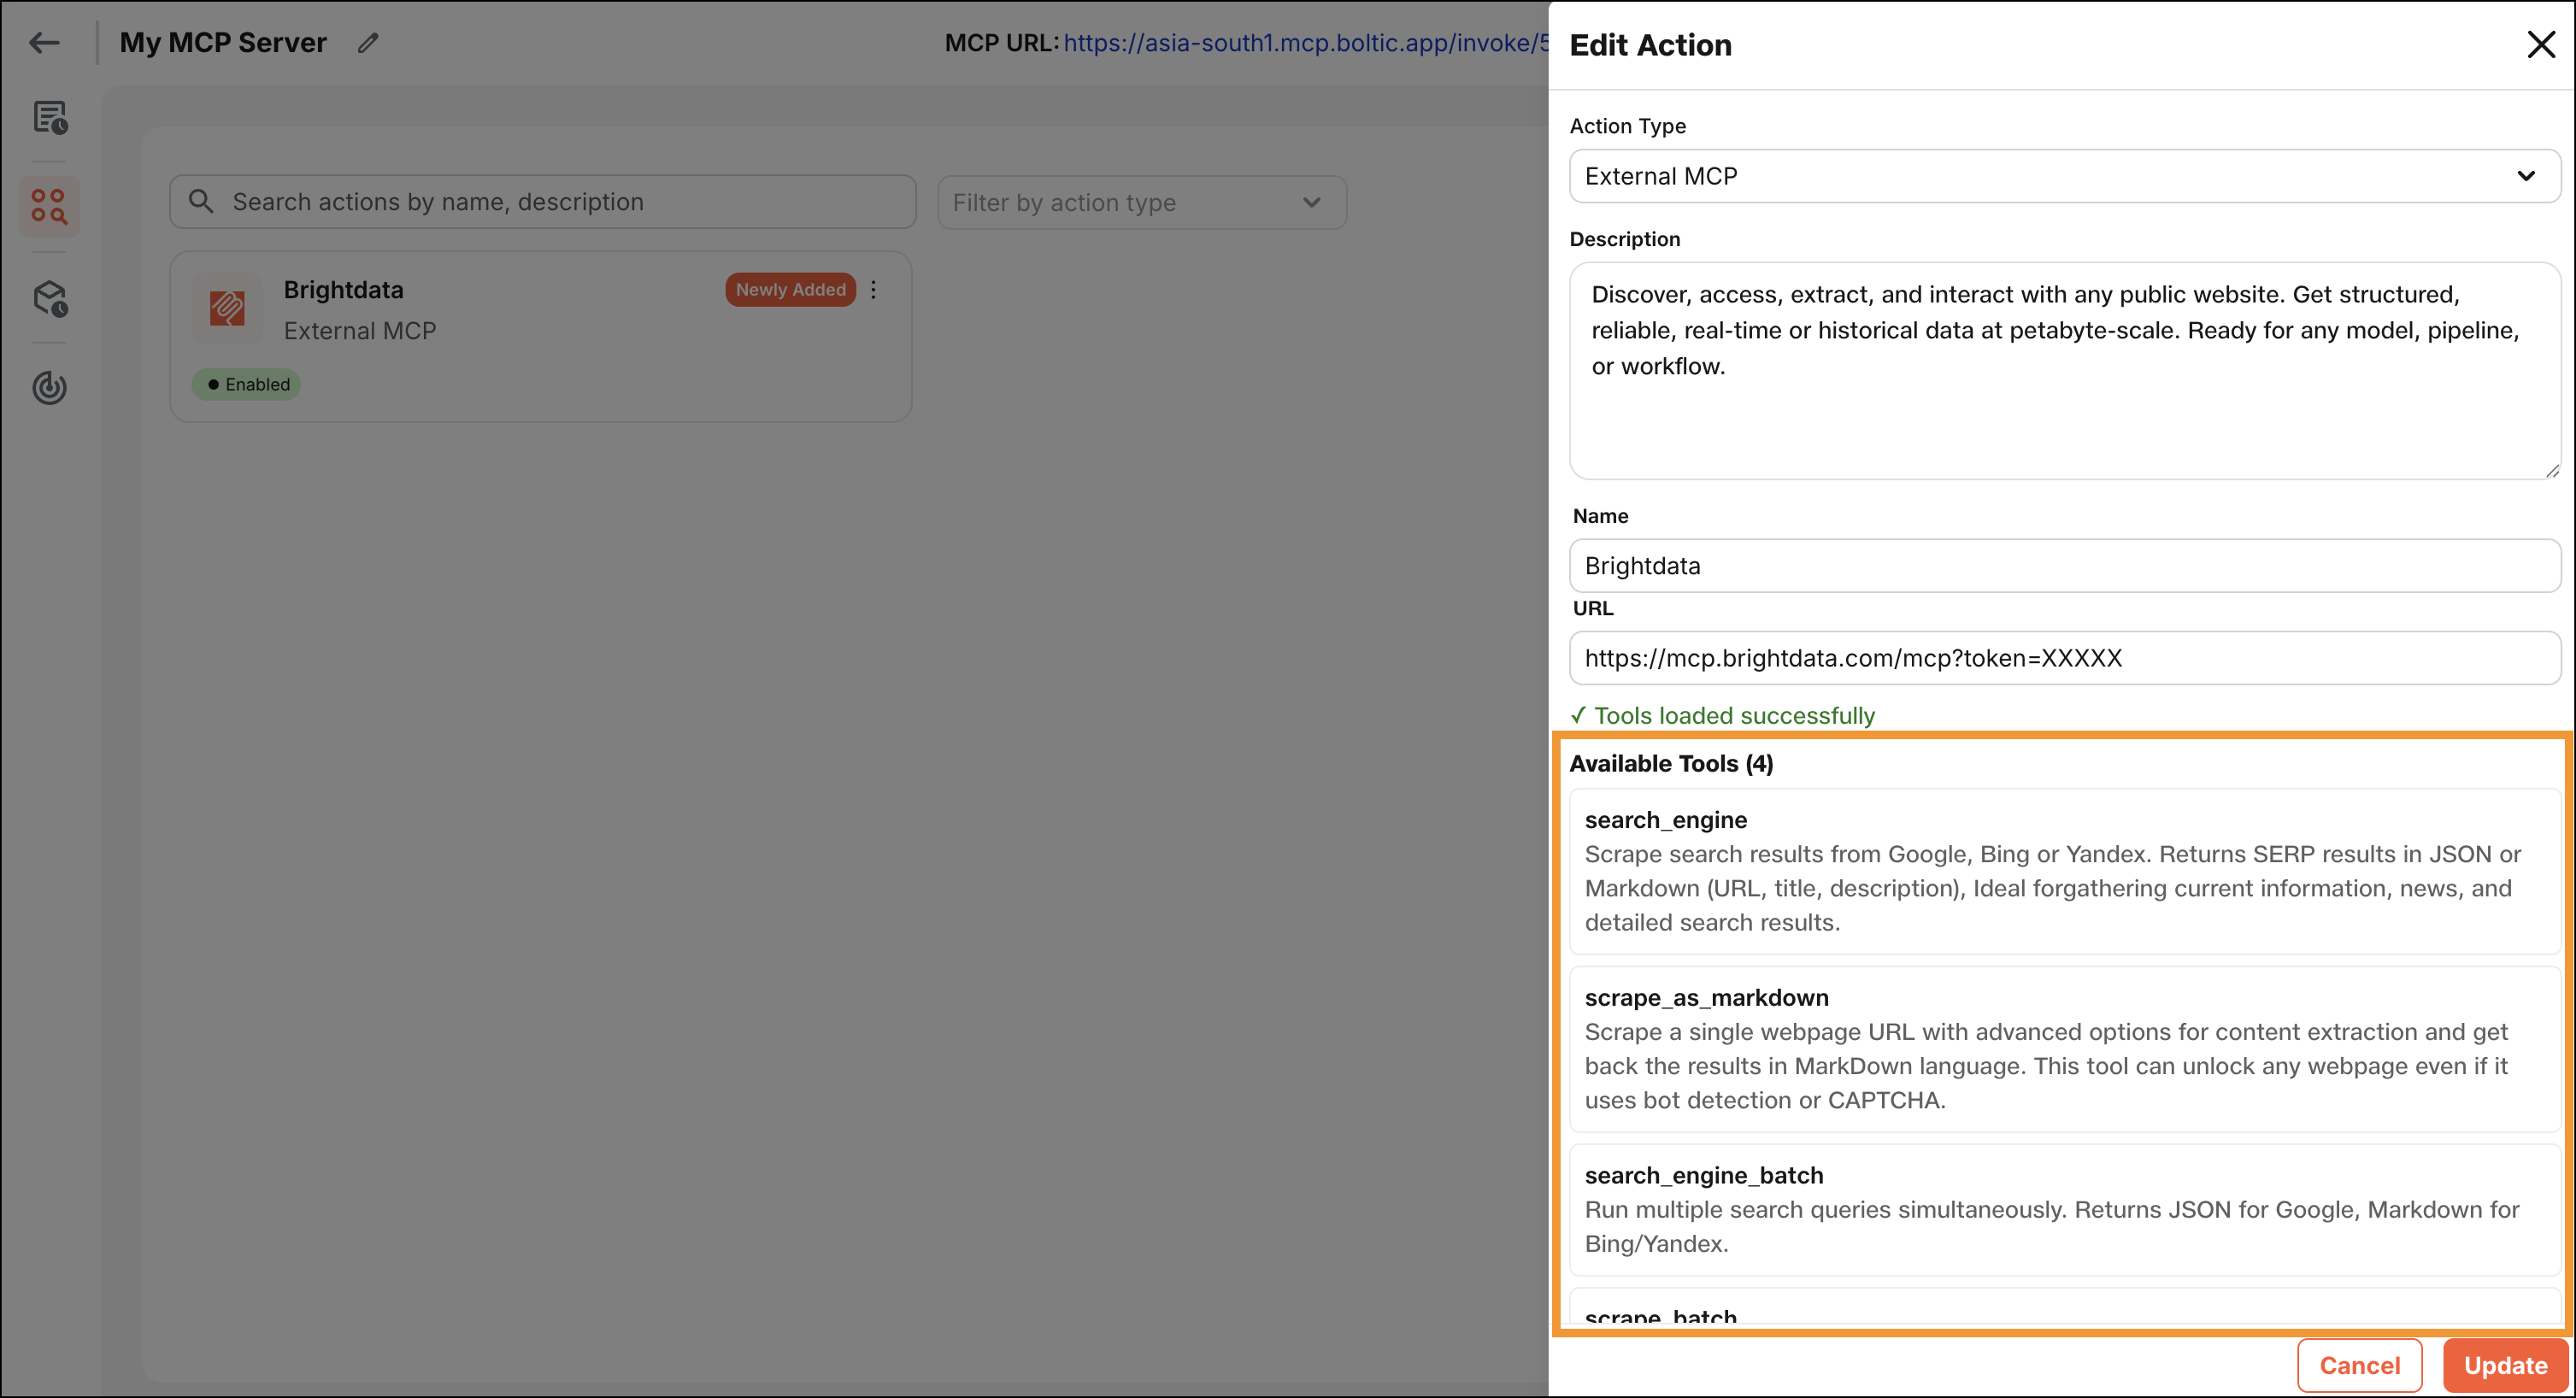Open the Brightdata card three-dot menu

click(874, 290)
